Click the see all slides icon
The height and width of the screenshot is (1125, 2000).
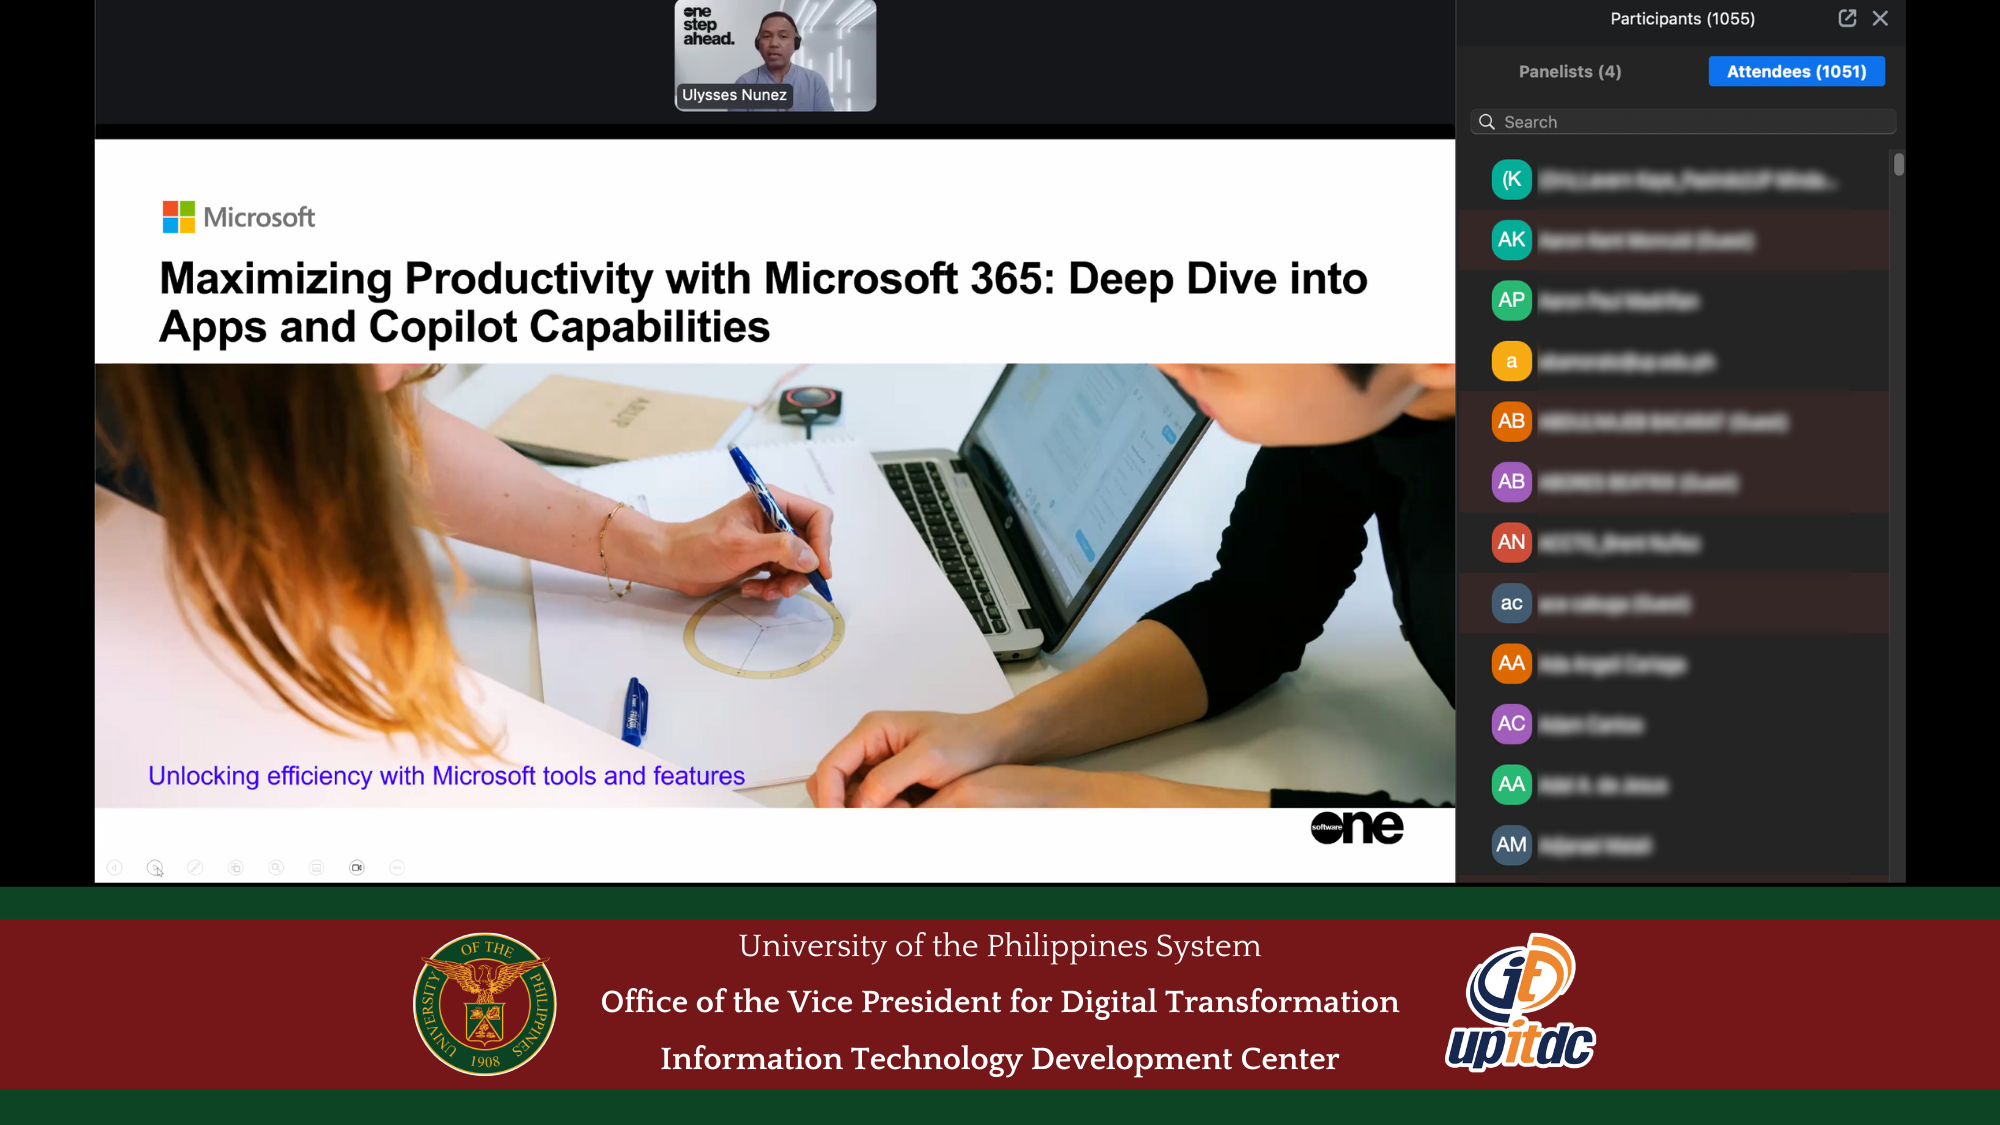pyautogui.click(x=236, y=868)
